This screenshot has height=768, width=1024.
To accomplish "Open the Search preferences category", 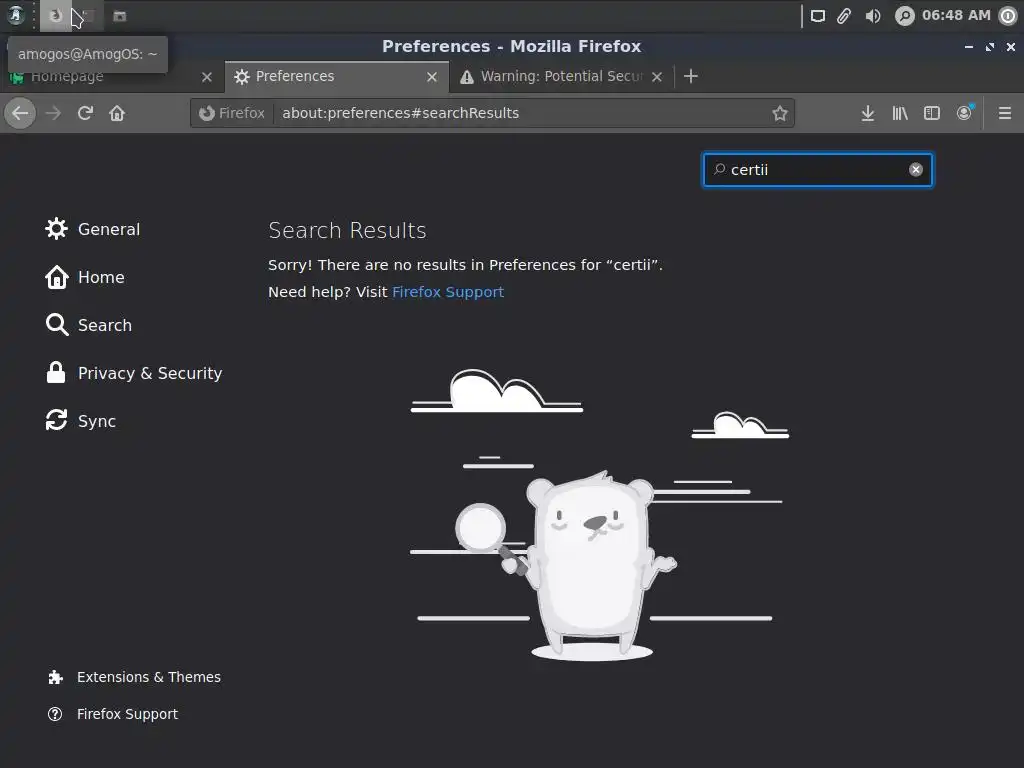I will click(89, 325).
